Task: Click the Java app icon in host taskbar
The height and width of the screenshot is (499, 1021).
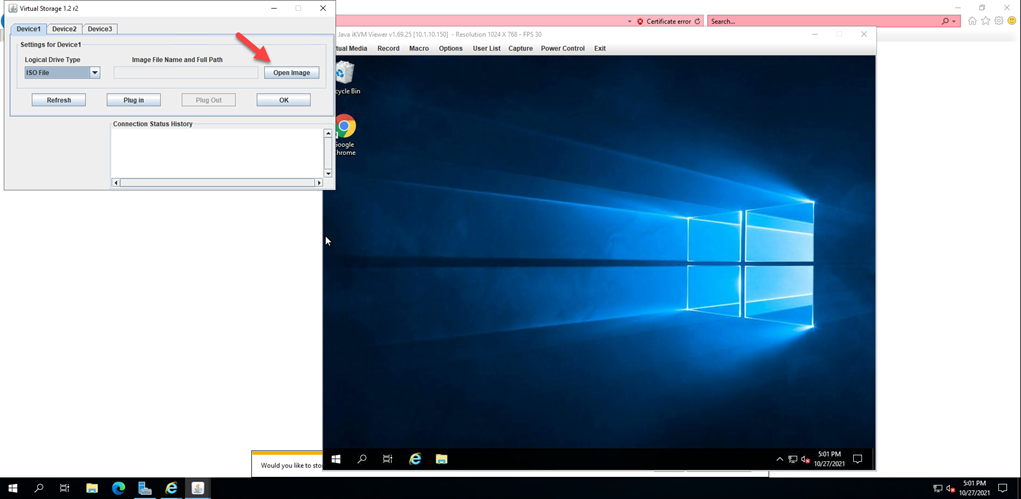Action: pyautogui.click(x=198, y=488)
